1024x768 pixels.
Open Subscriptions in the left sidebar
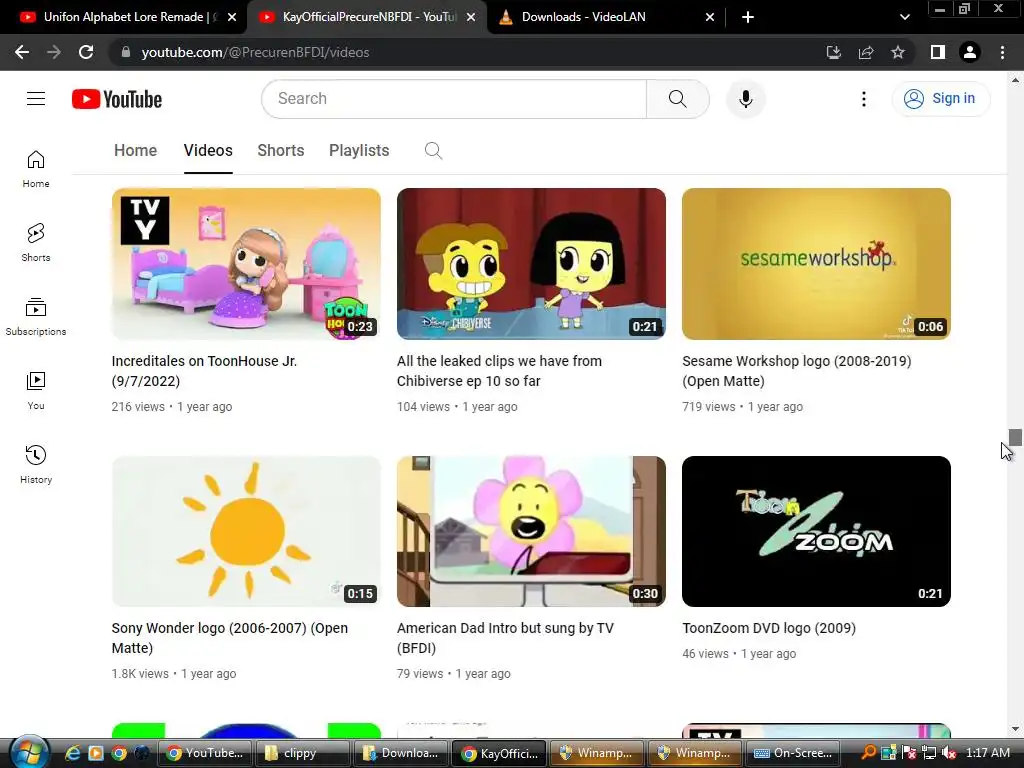click(x=36, y=317)
